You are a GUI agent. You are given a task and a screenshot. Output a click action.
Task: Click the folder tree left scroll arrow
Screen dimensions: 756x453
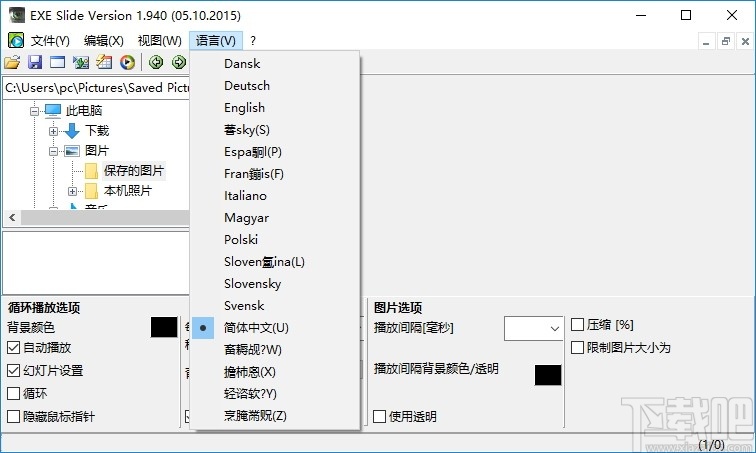(x=12, y=218)
